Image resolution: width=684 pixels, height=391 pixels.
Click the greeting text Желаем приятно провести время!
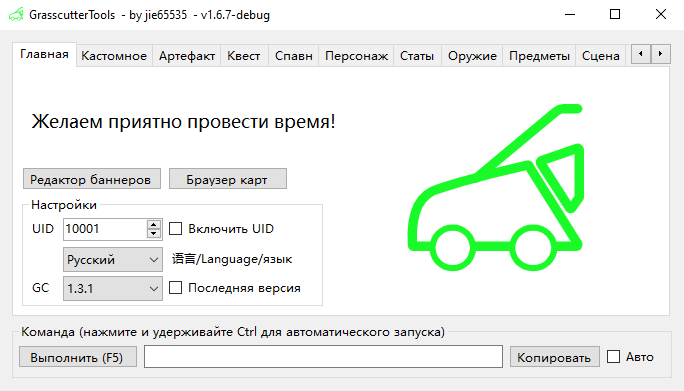click(x=184, y=121)
